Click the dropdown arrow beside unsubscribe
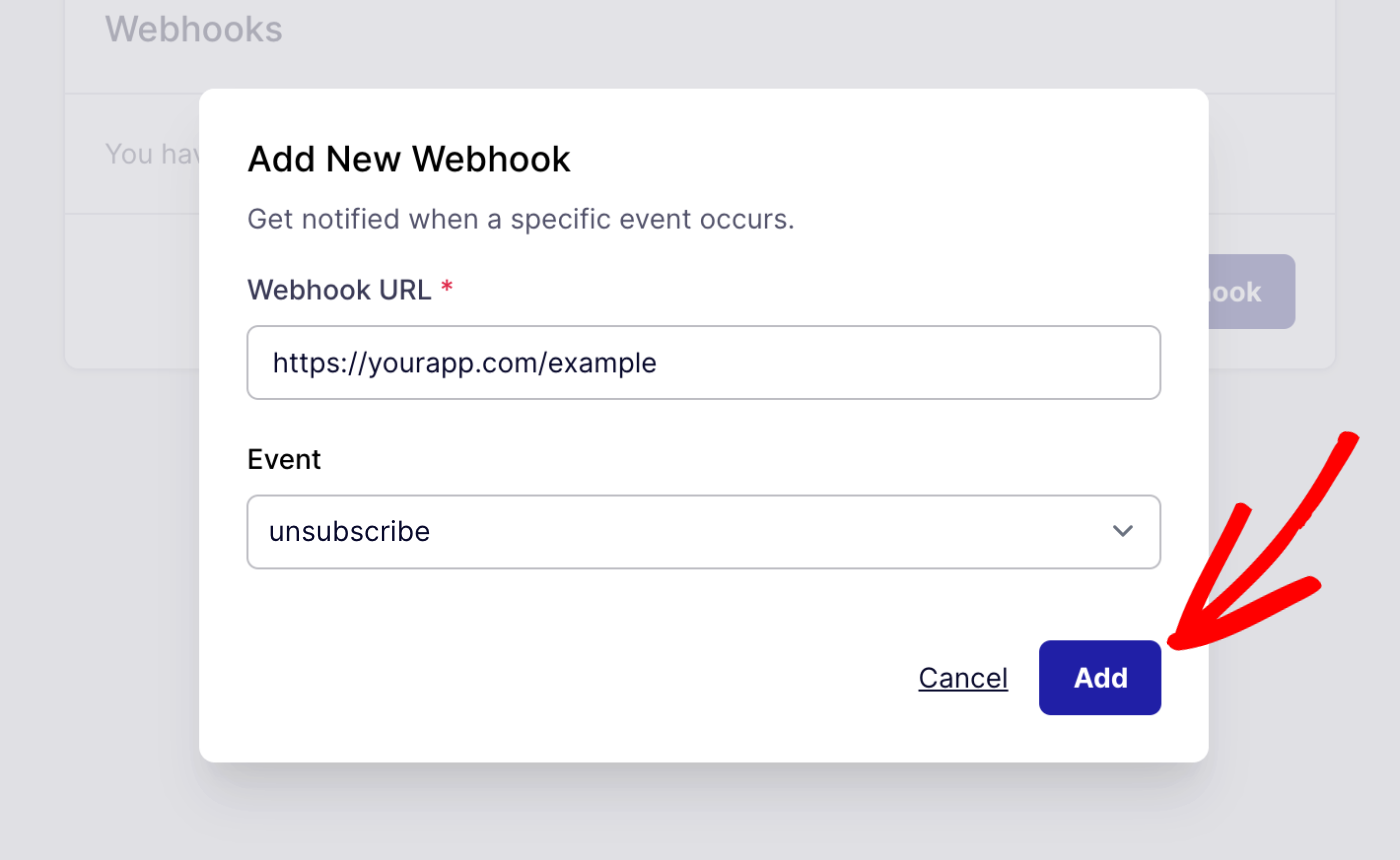Viewport: 1400px width, 860px height. (1123, 531)
